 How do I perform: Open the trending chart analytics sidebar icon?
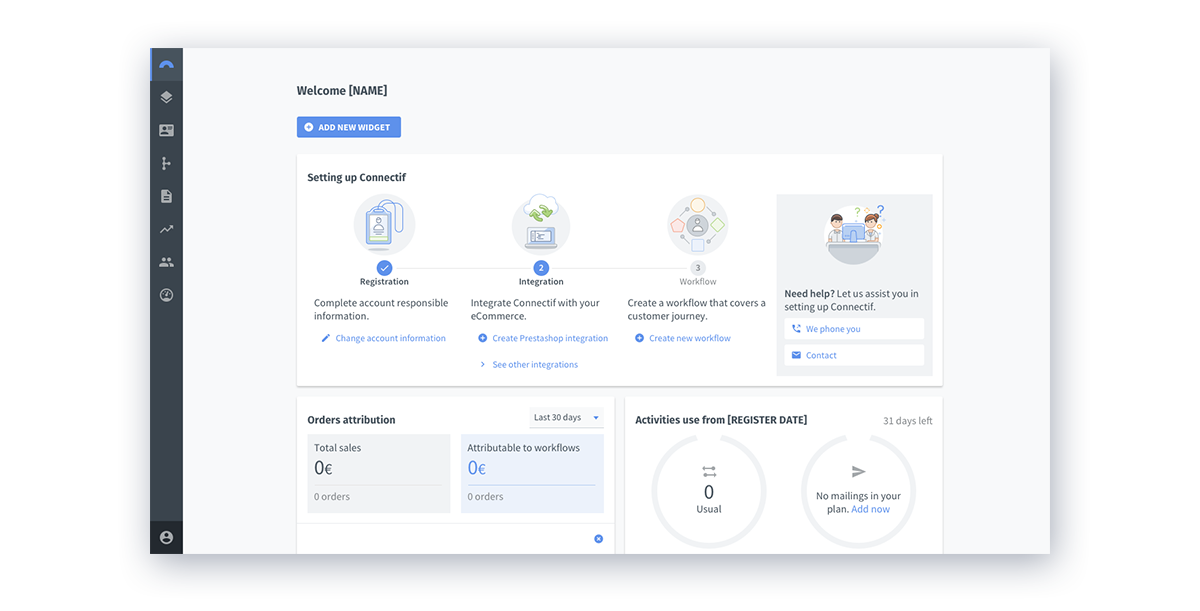click(166, 229)
